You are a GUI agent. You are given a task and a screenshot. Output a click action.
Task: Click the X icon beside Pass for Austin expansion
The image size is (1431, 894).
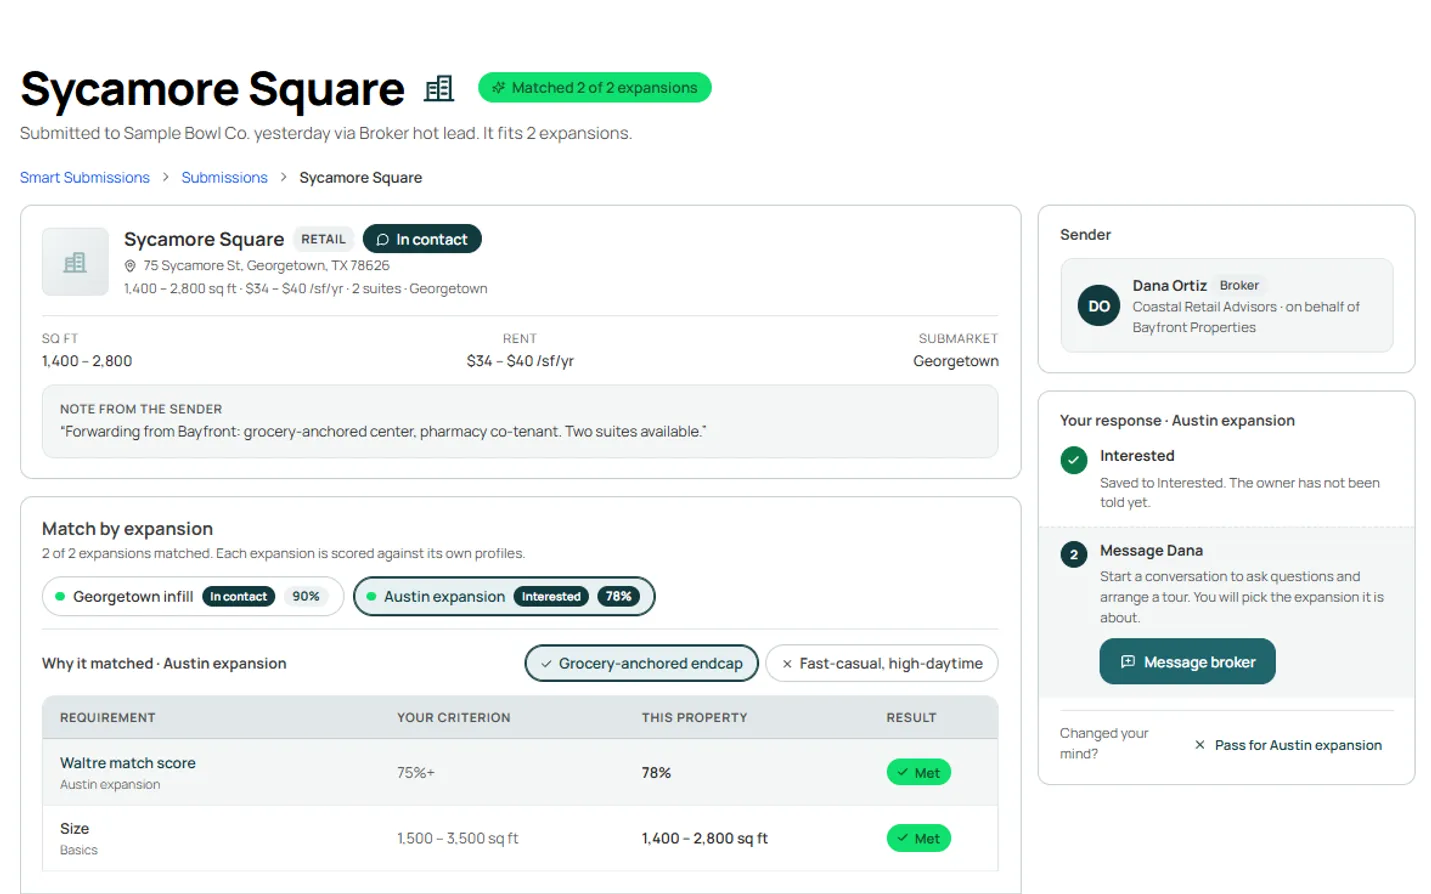pos(1200,745)
